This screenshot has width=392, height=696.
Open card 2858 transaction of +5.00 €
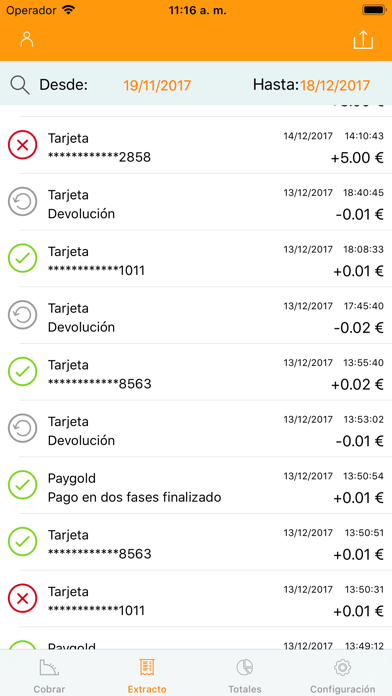coord(196,145)
